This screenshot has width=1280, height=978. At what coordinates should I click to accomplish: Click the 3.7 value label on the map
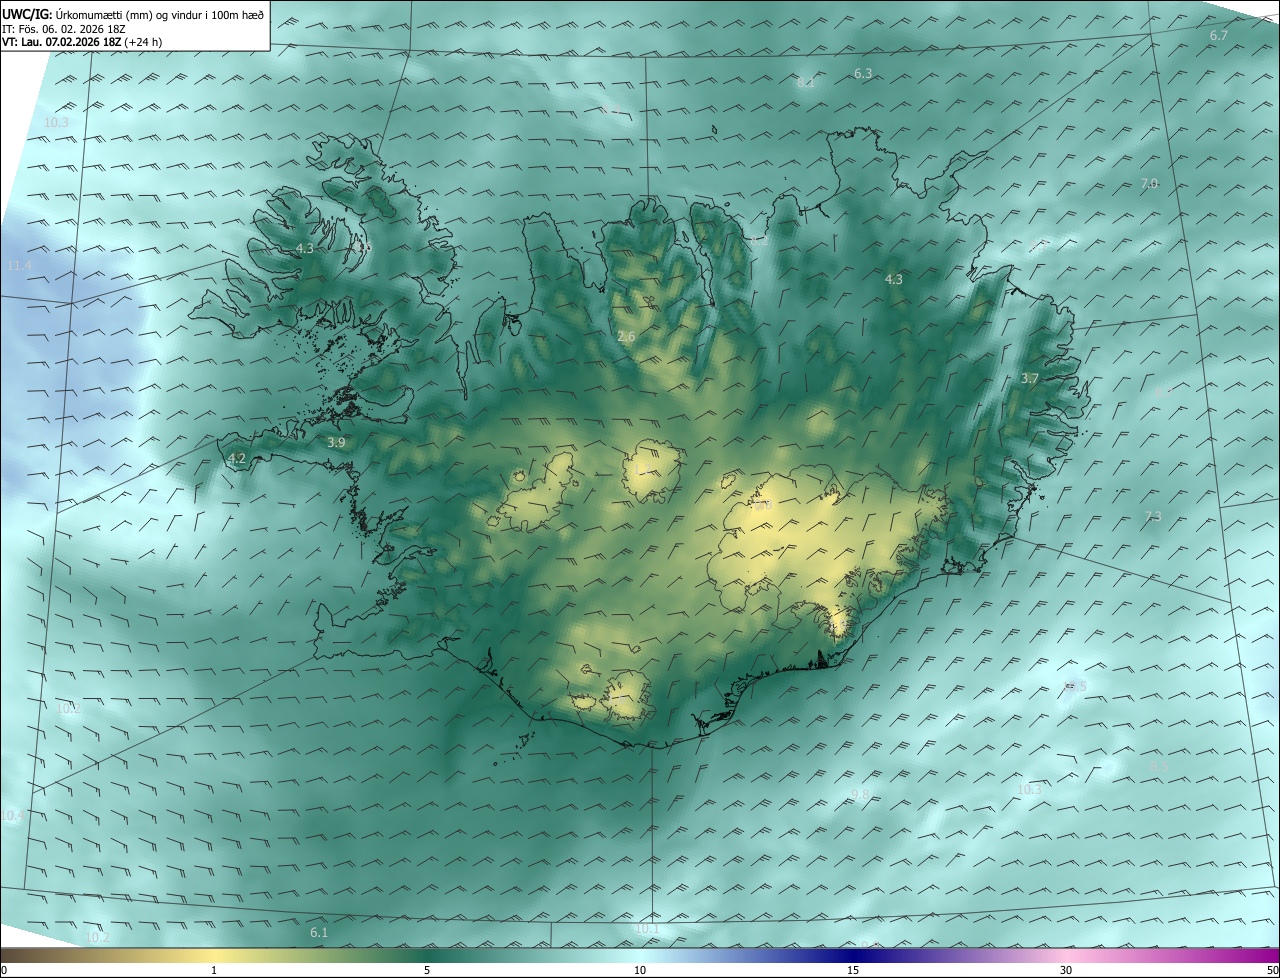tap(1031, 379)
